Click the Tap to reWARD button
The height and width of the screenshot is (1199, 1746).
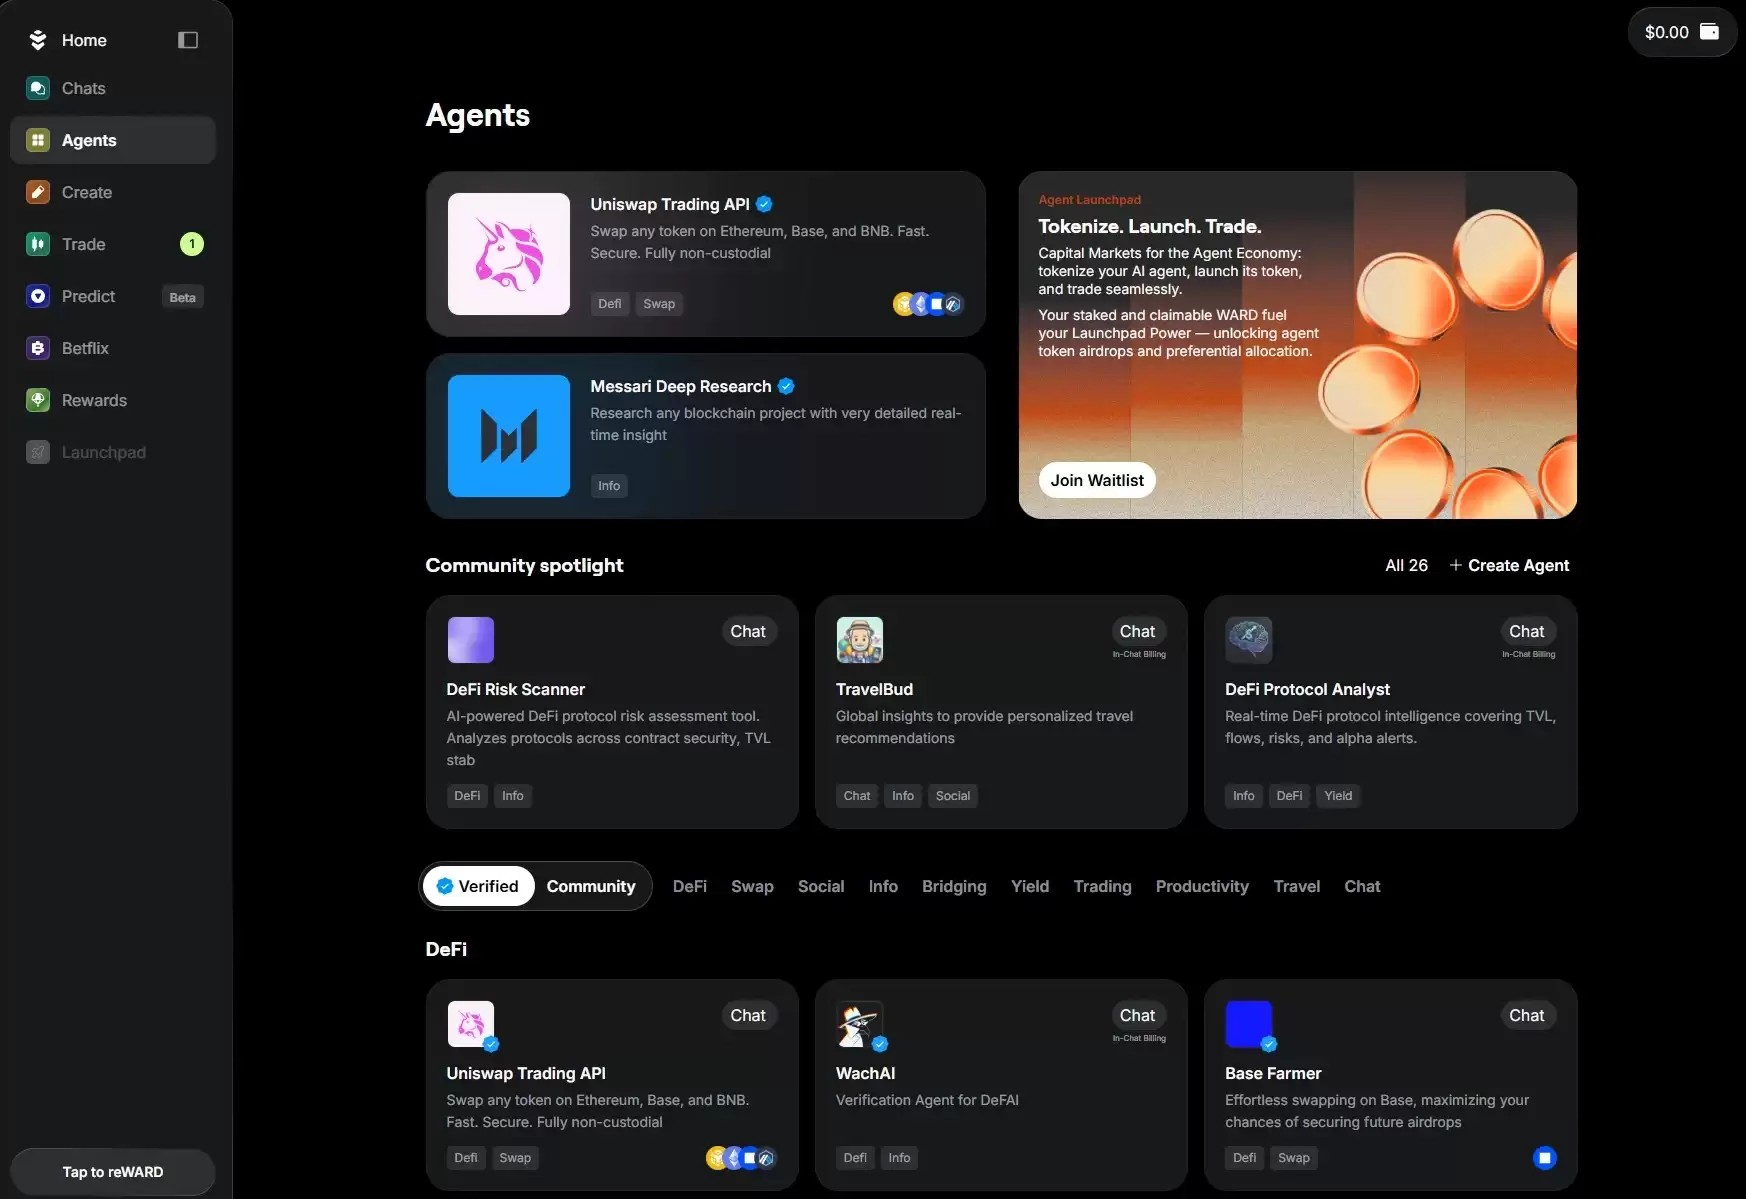point(113,1172)
